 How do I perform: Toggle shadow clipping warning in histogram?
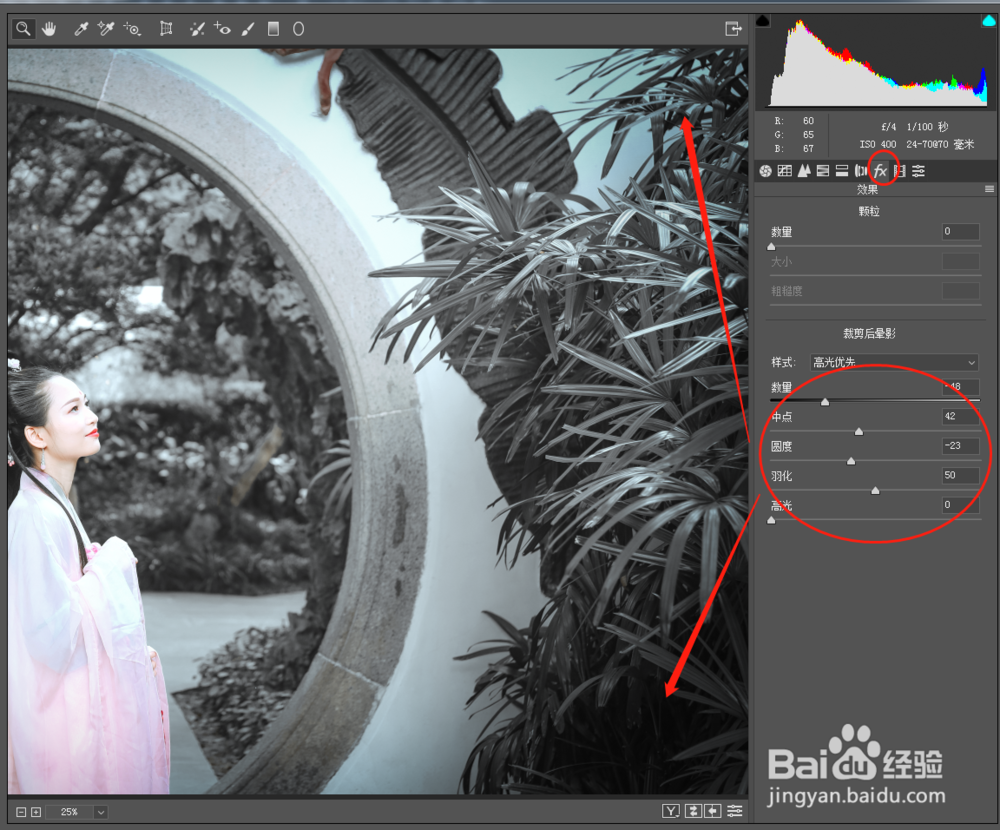pyautogui.click(x=763, y=20)
